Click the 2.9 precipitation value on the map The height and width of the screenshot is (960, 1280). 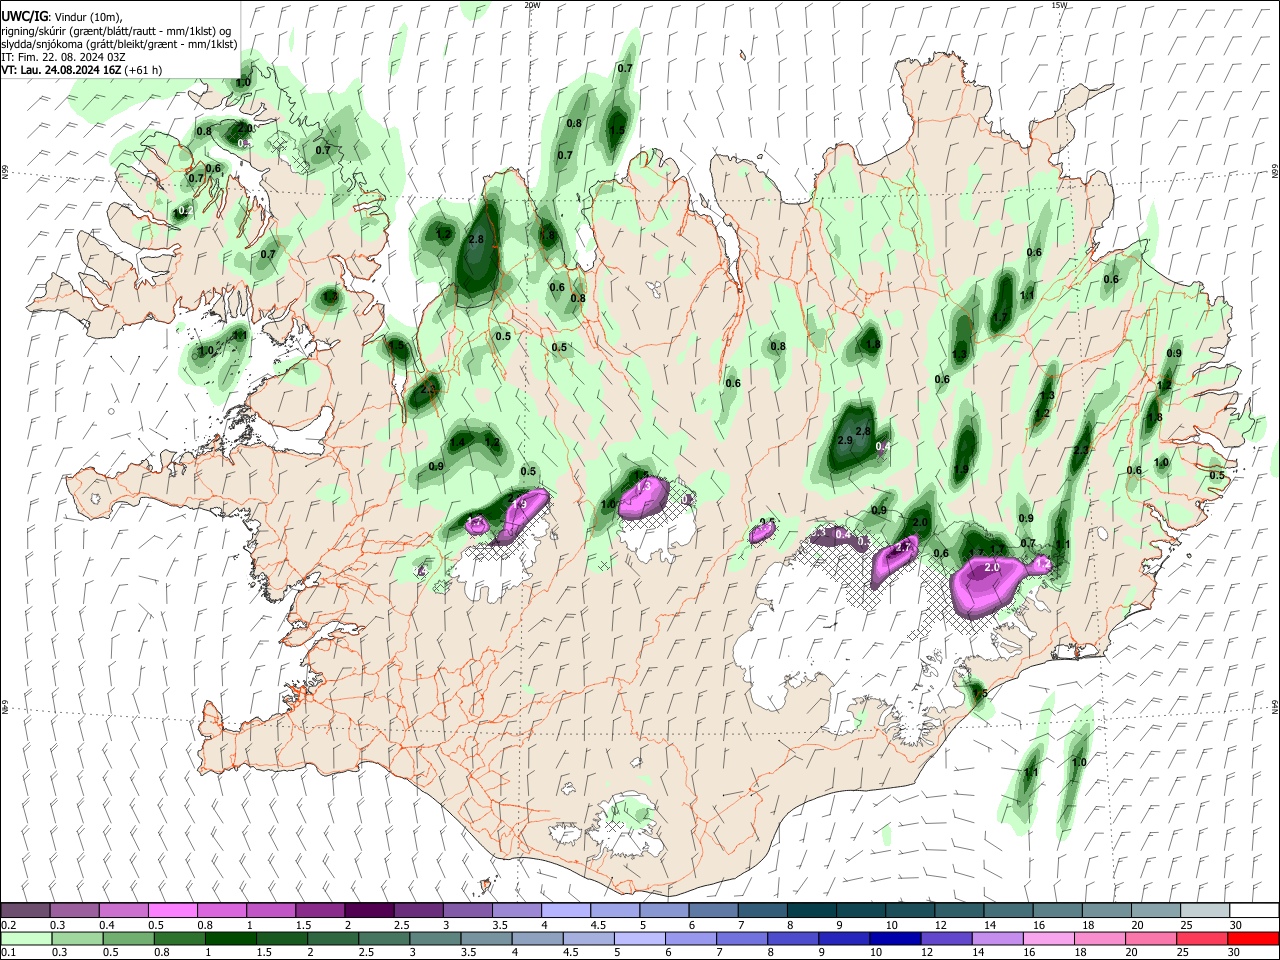[845, 441]
